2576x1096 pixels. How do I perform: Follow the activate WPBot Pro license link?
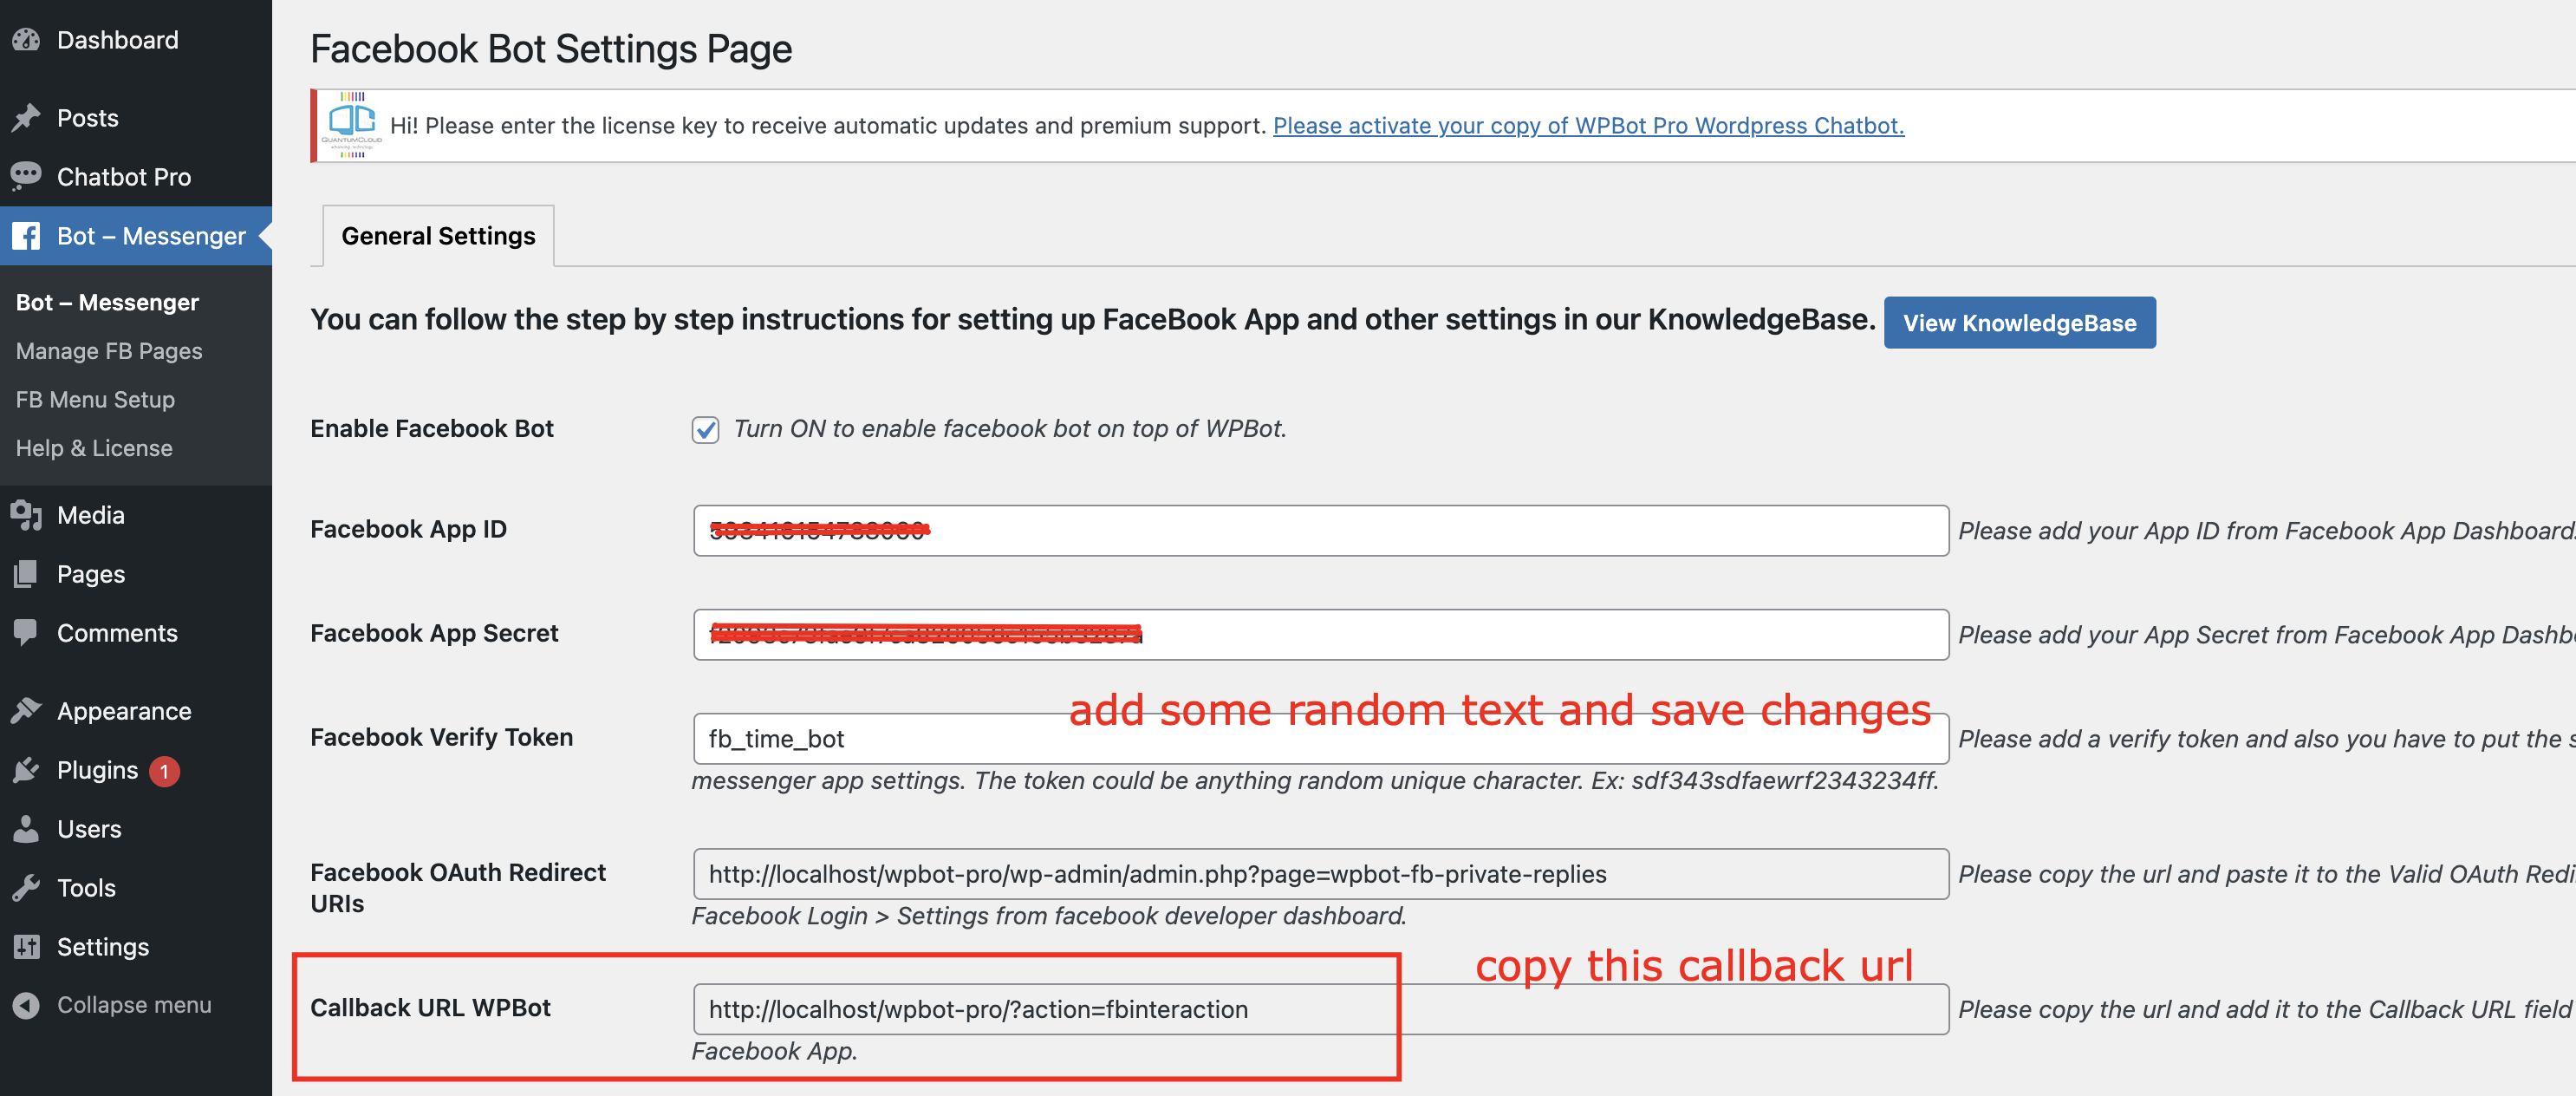(1588, 125)
